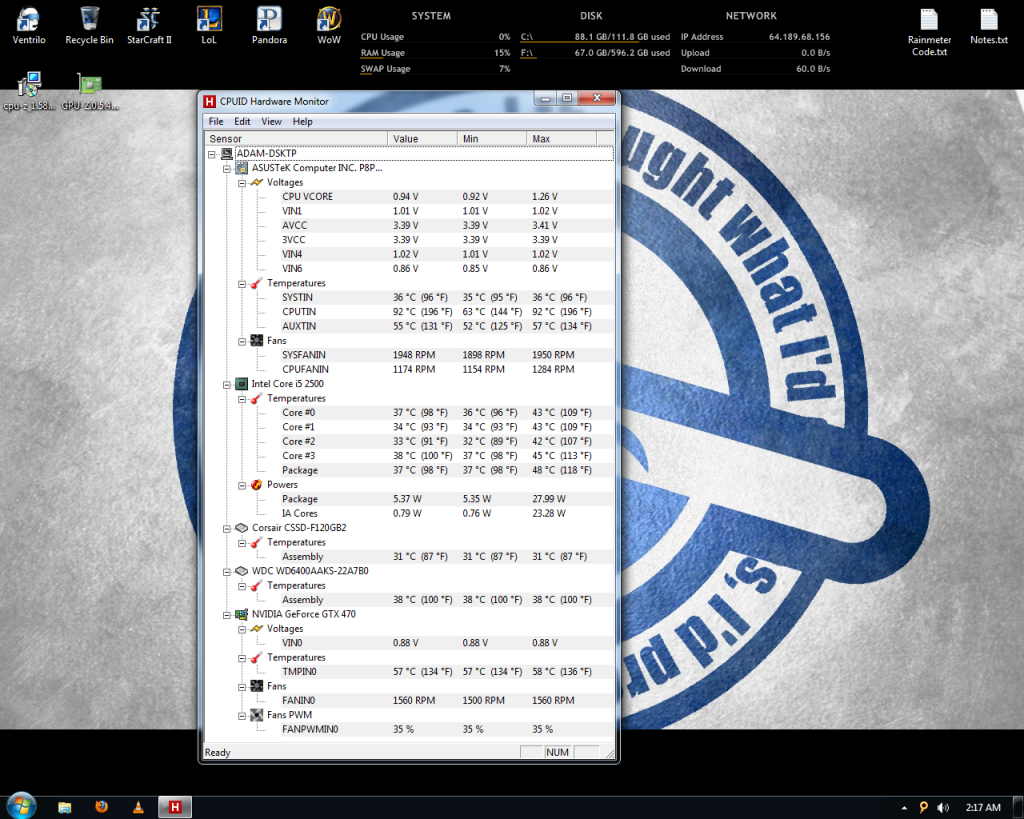Collapse the Corsair CSSD-F120GB2 tree node
Viewport: 1024px width, 819px height.
[x=226, y=528]
